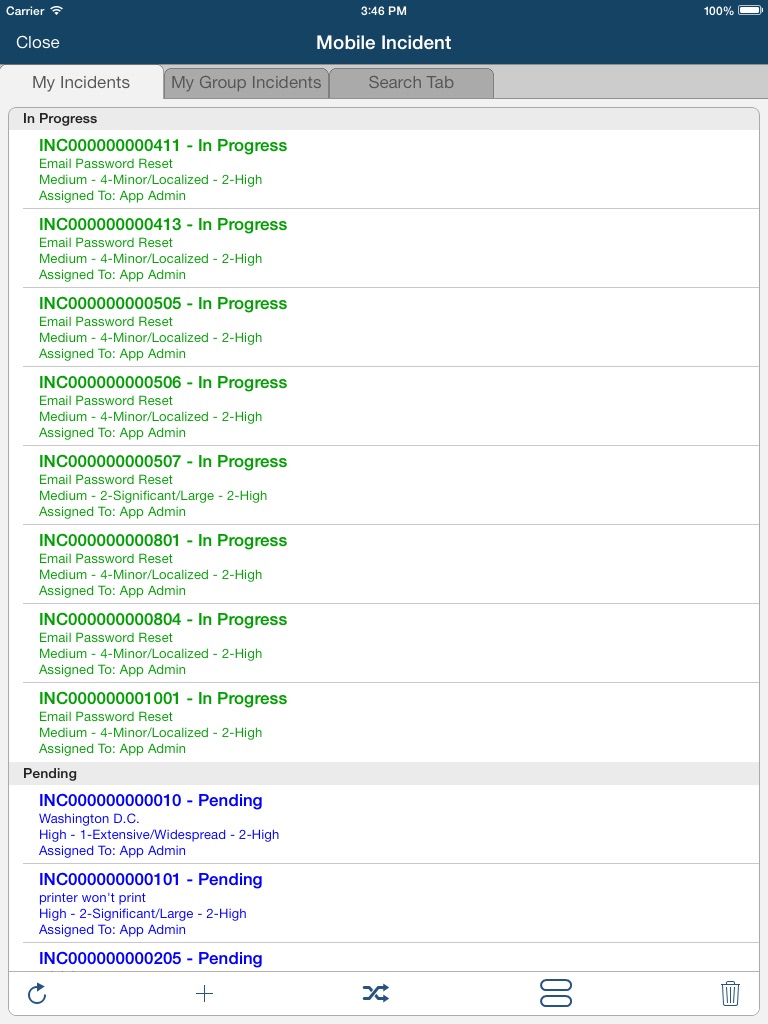Select the My Incidents tab
Viewport: 768px width, 1024px height.
(81, 83)
